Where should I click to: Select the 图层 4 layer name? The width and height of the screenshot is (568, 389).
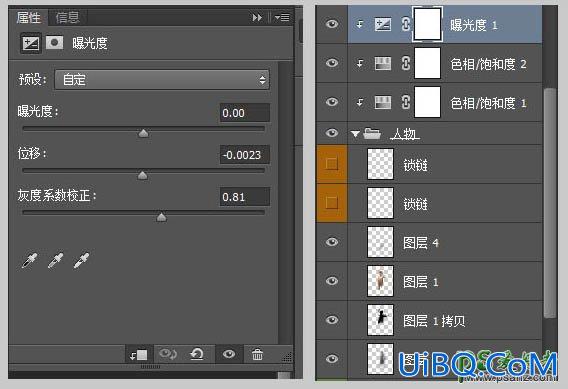421,243
